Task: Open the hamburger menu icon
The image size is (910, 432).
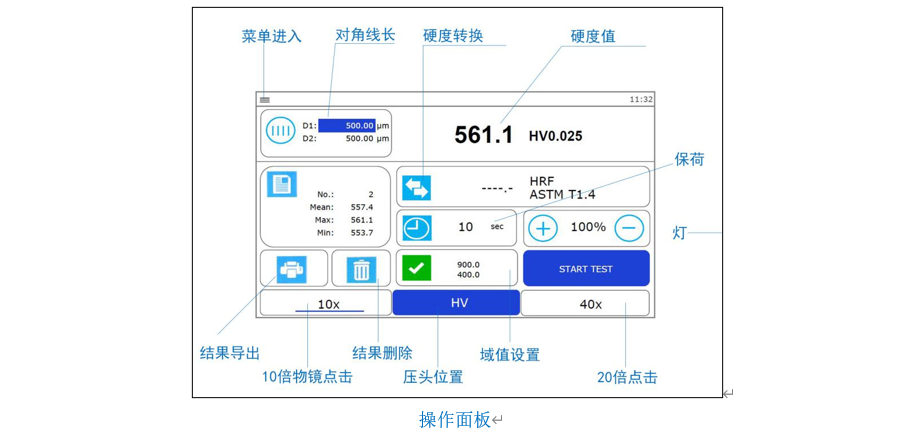Action: [x=265, y=100]
